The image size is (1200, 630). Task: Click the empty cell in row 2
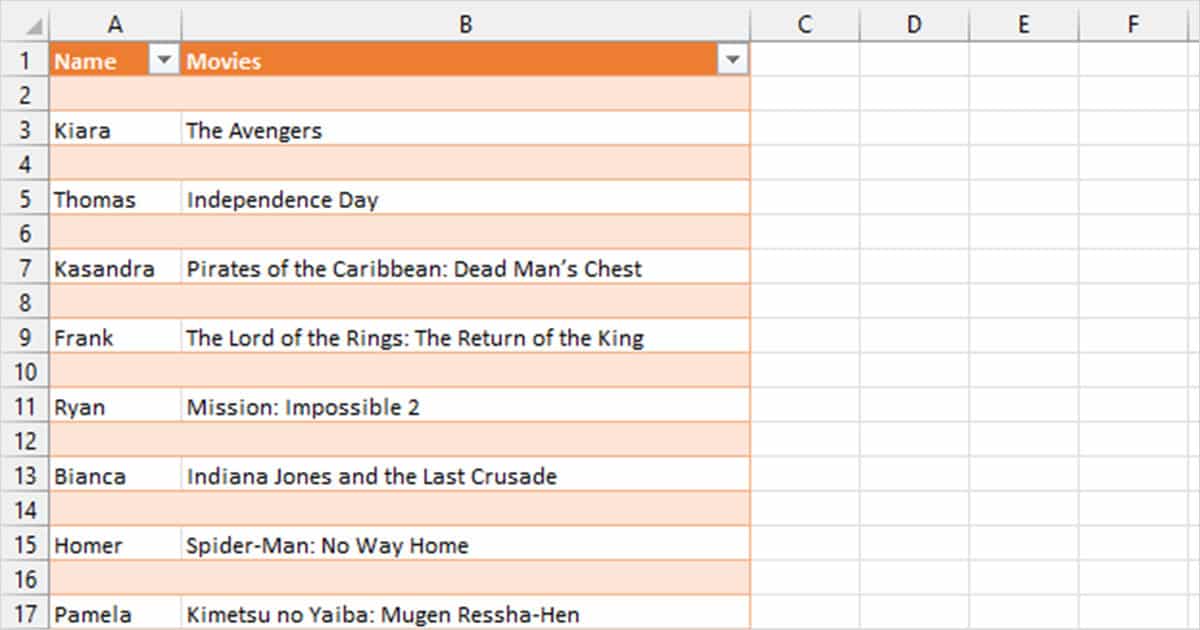coord(114,94)
